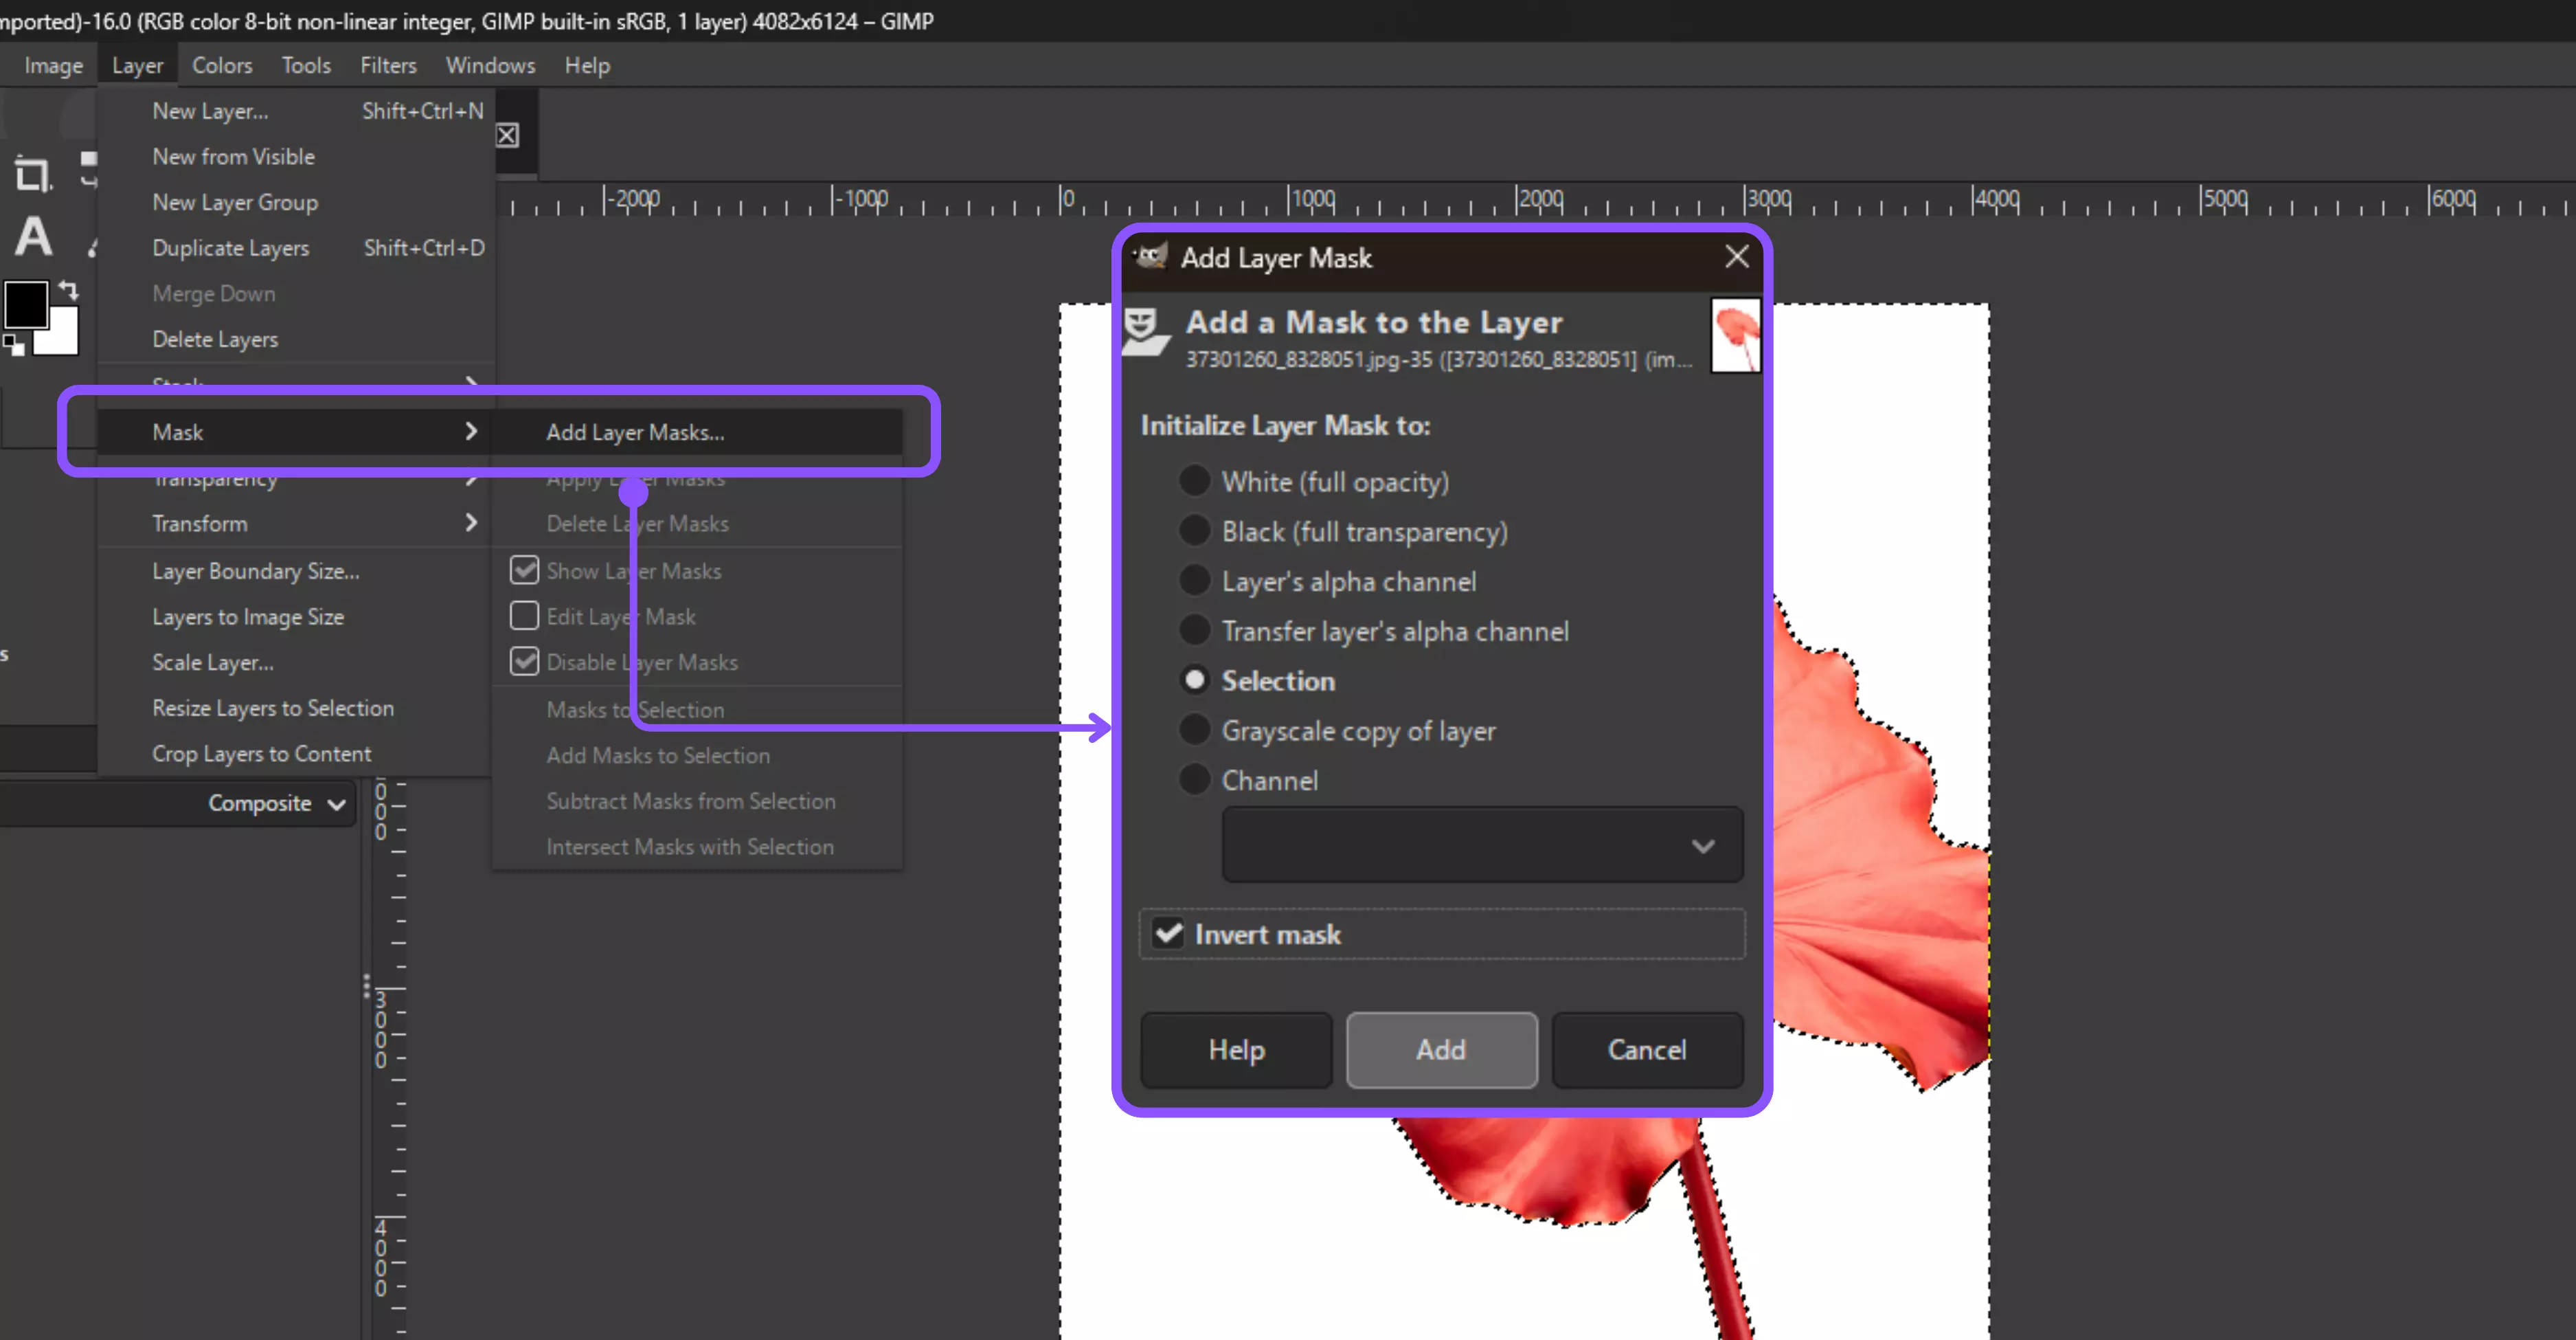Toggle Edit Layer Mask checkbox
The image size is (2576, 1340).
[x=524, y=616]
